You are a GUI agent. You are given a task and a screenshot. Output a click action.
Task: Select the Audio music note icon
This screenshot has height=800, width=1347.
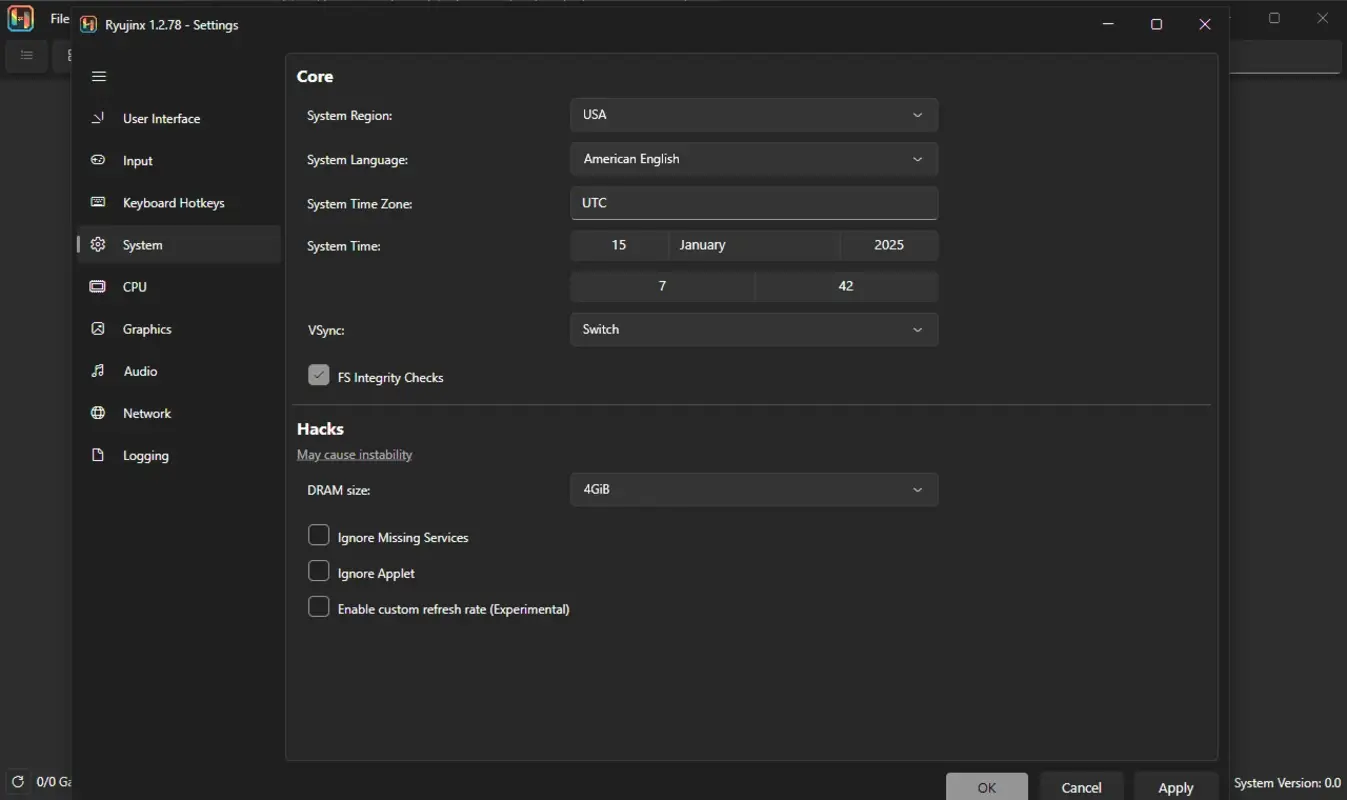[97, 371]
